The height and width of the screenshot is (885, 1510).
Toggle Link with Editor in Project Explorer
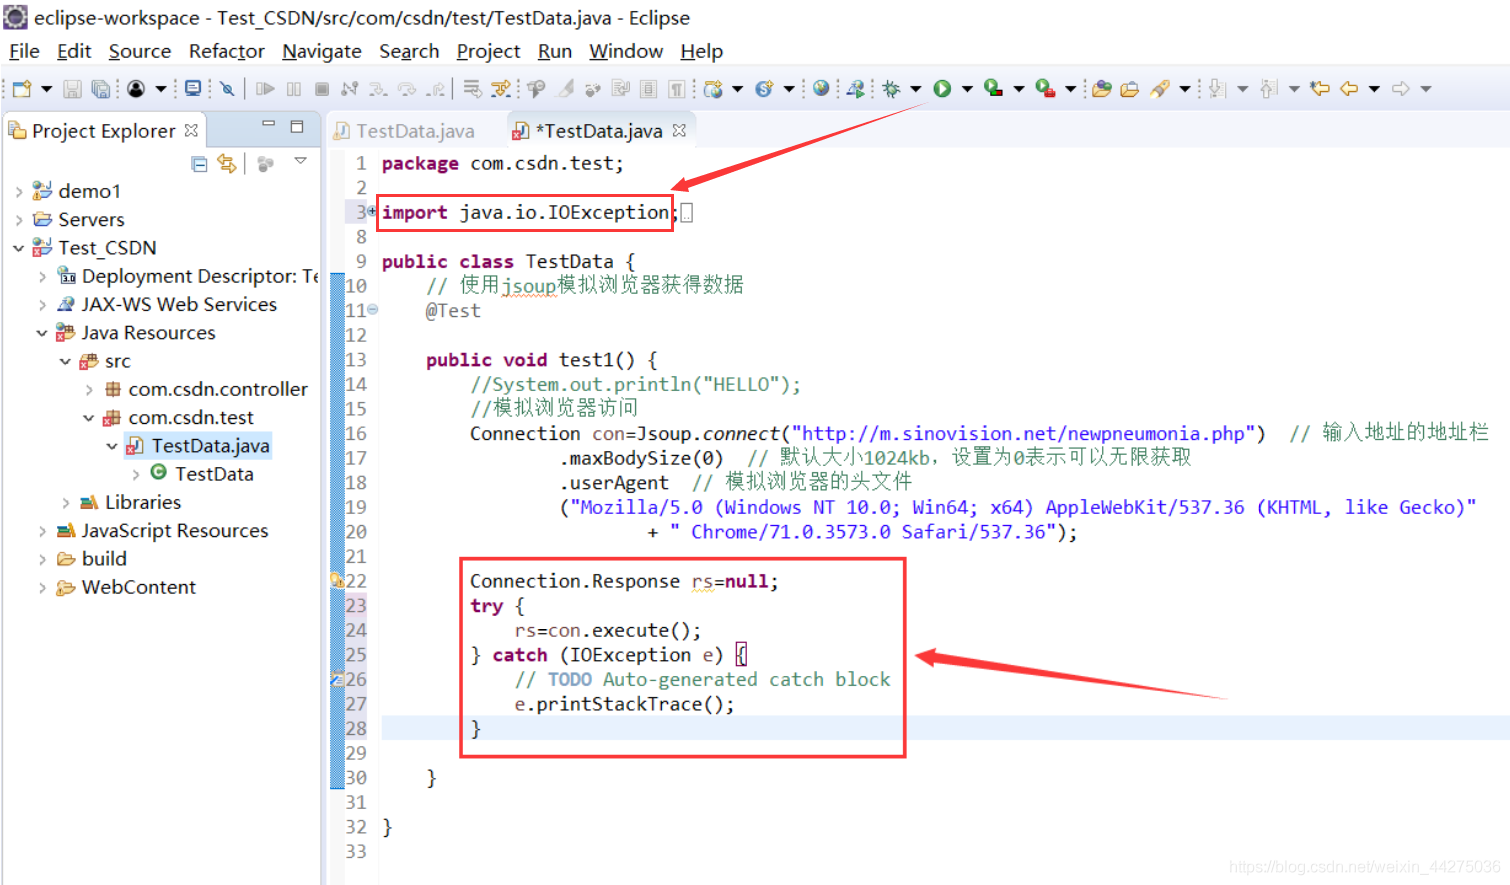[x=227, y=164]
